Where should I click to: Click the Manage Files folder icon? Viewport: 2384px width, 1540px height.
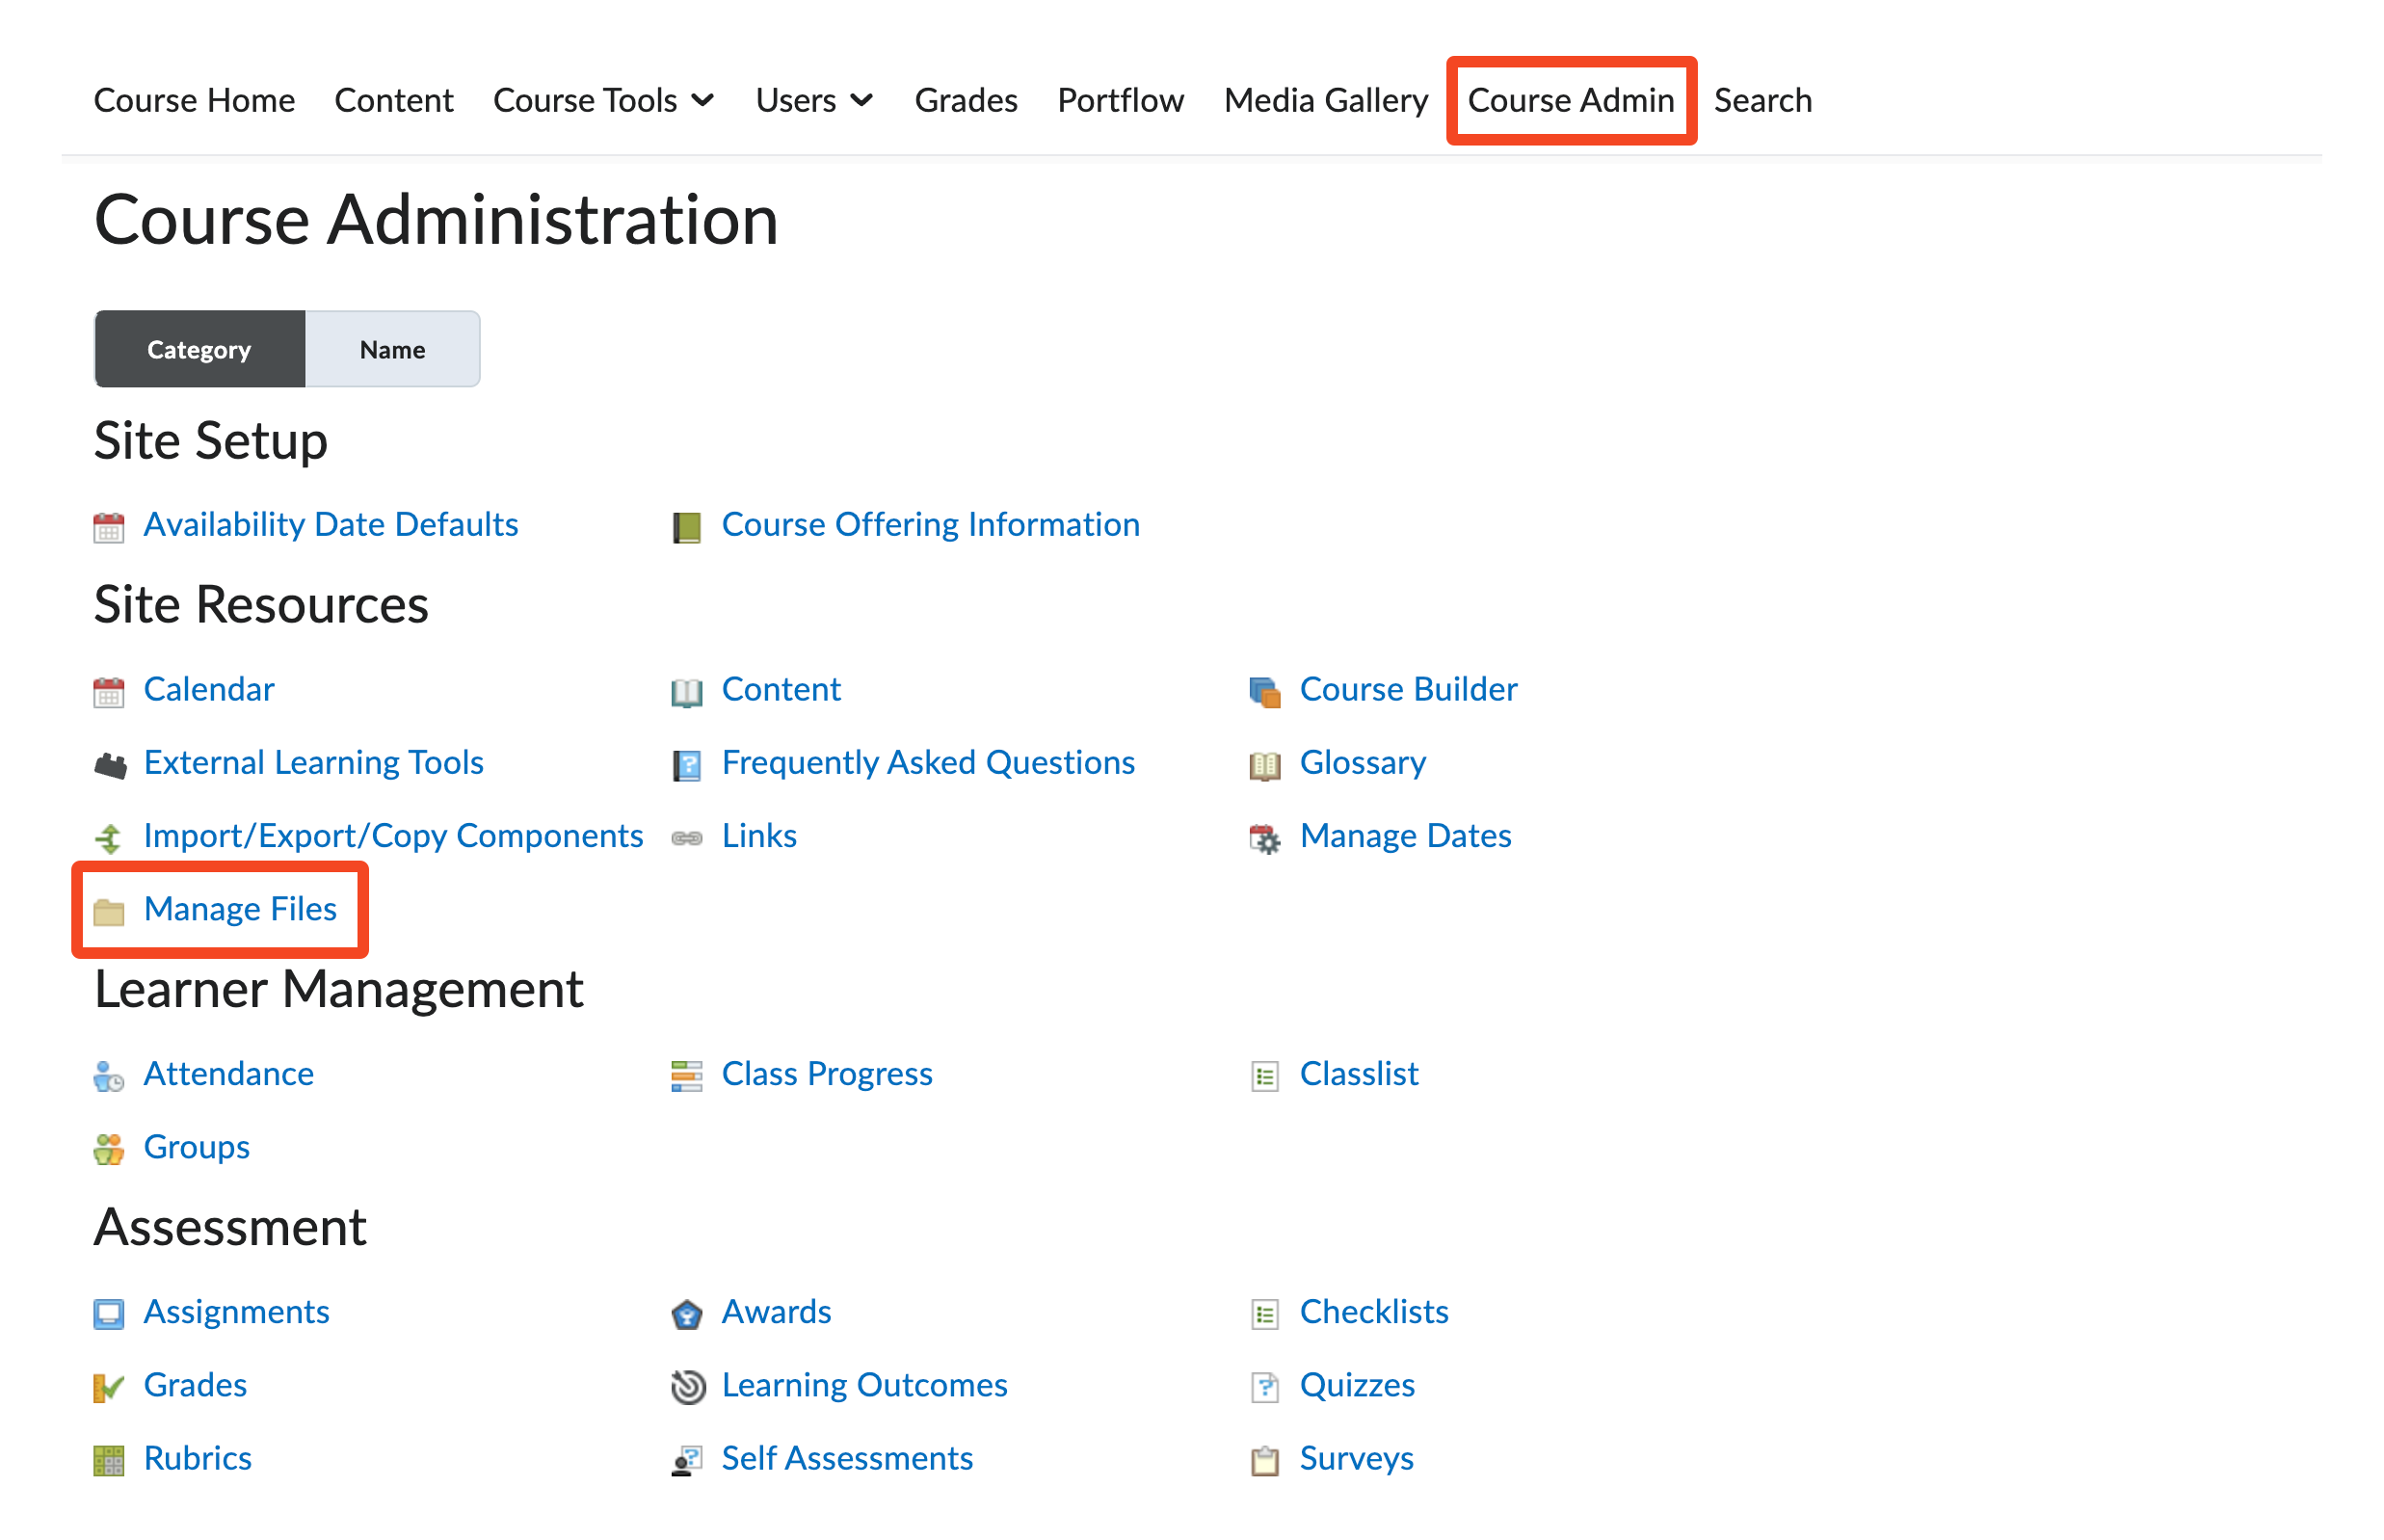[108, 911]
